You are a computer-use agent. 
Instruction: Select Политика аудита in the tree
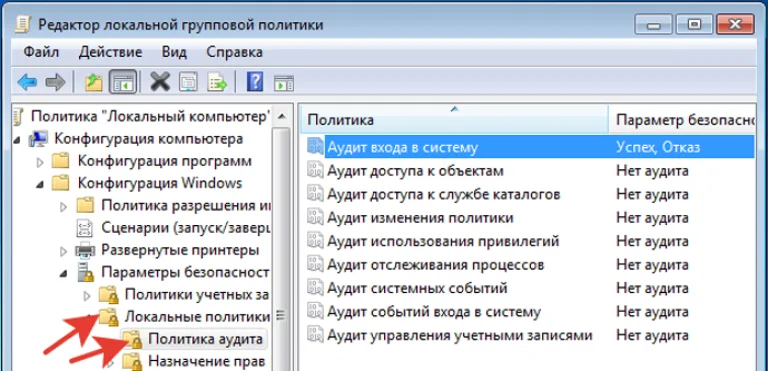205,339
